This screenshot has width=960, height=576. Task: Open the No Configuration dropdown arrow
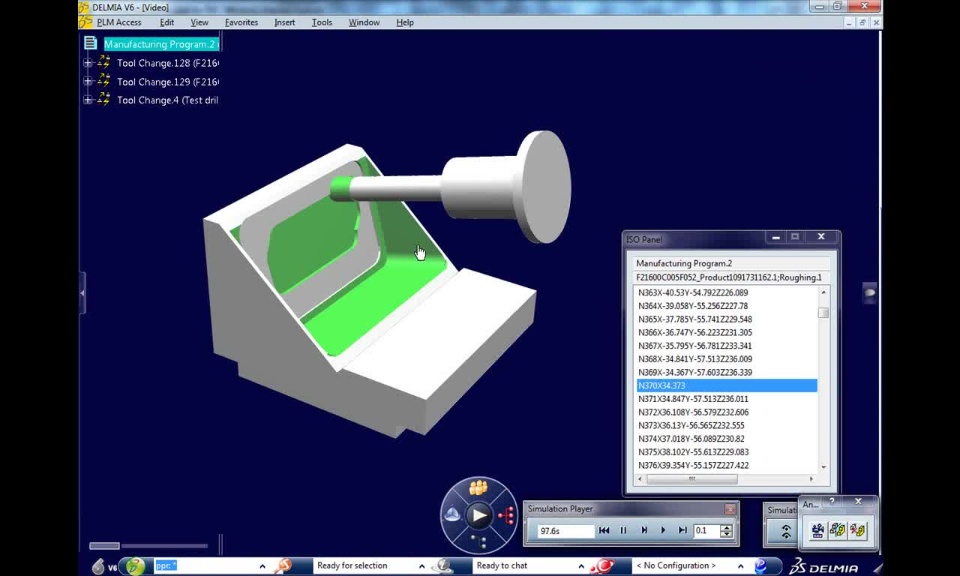pyautogui.click(x=740, y=566)
